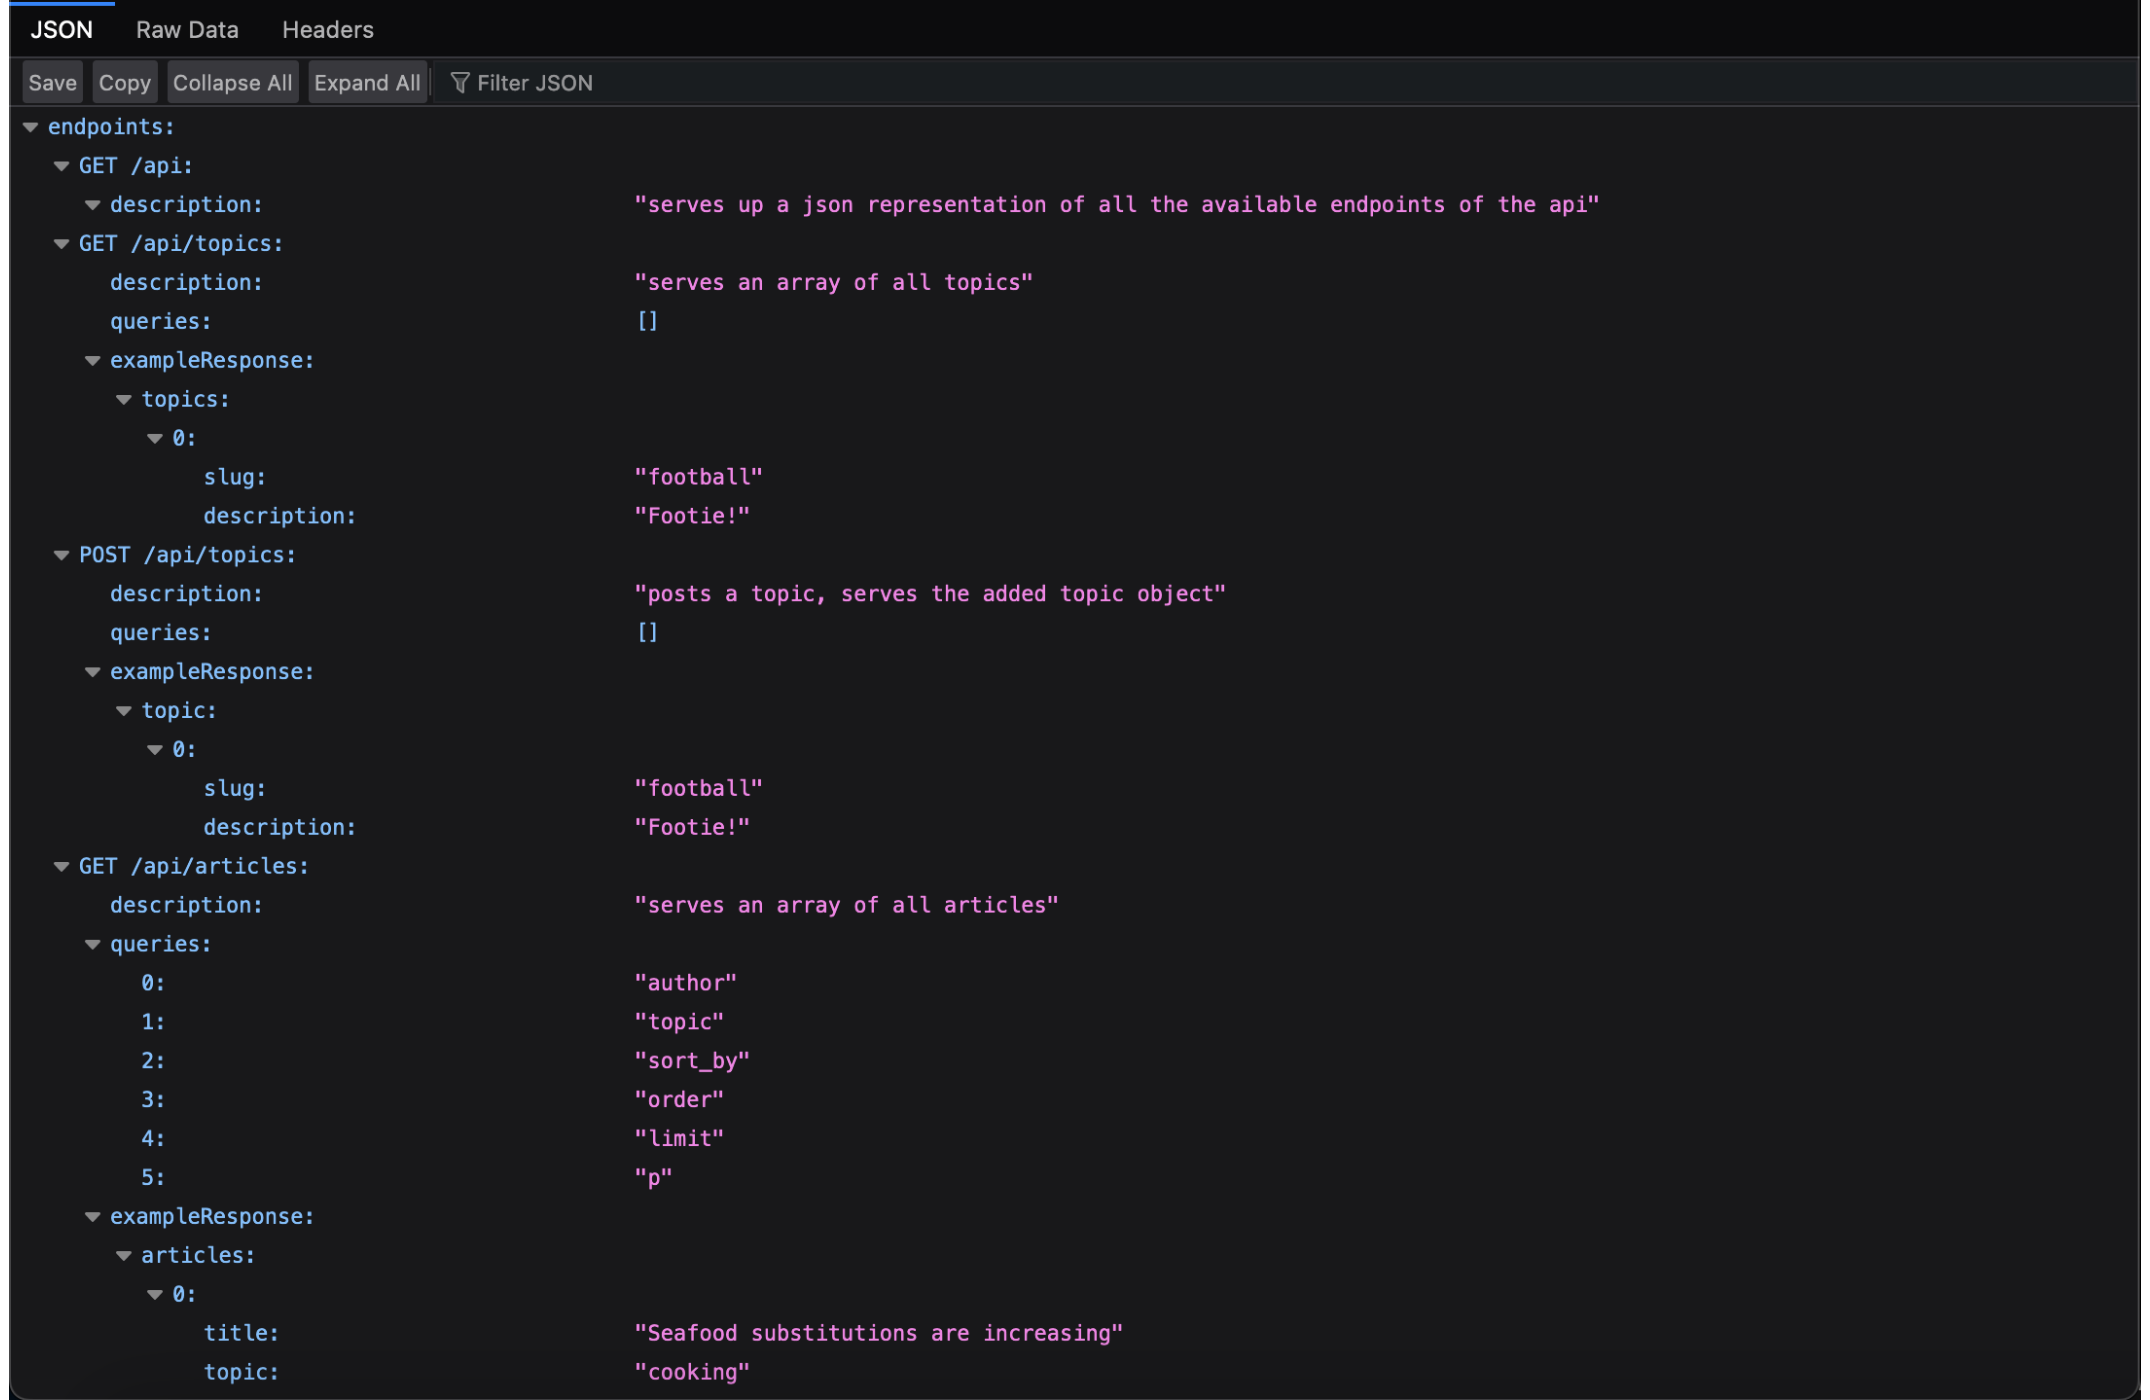Select "serves an array of all articles" value
Image resolution: width=2150 pixels, height=1400 pixels.
point(847,905)
